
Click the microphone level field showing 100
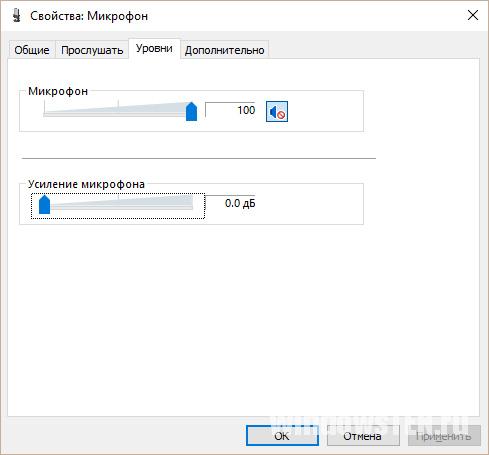pos(230,110)
